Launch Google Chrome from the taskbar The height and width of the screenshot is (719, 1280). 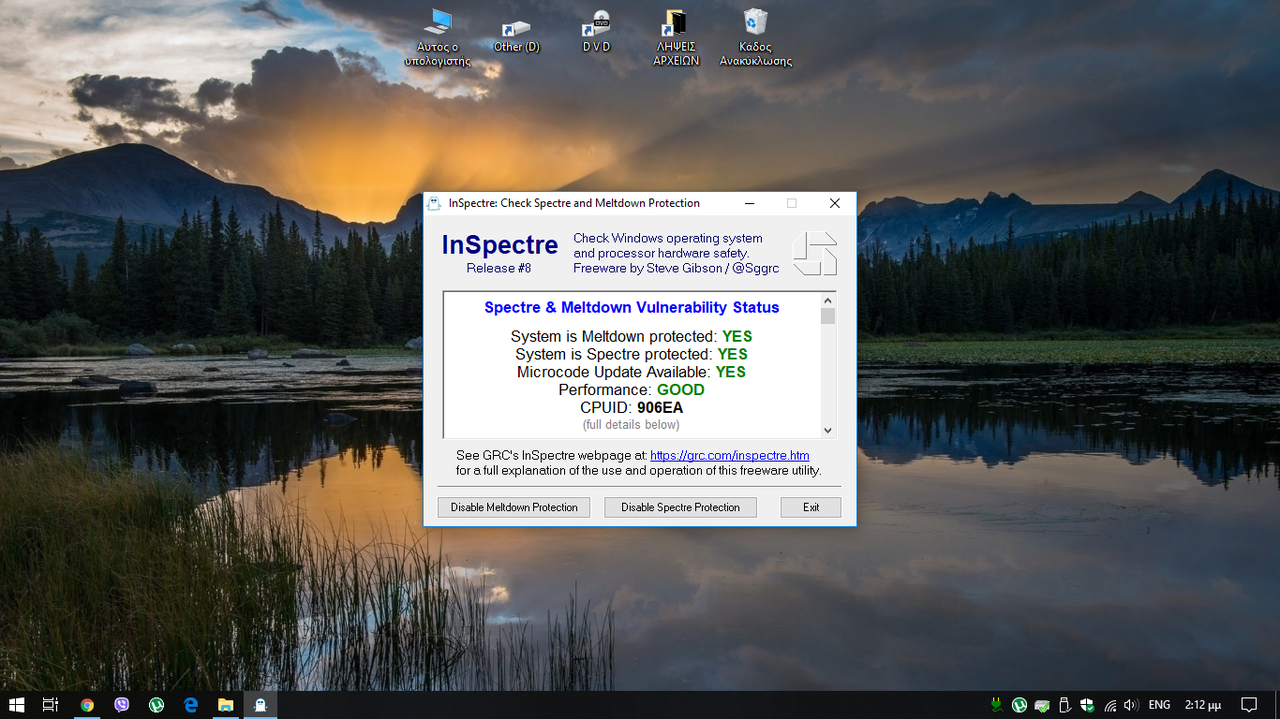click(87, 705)
